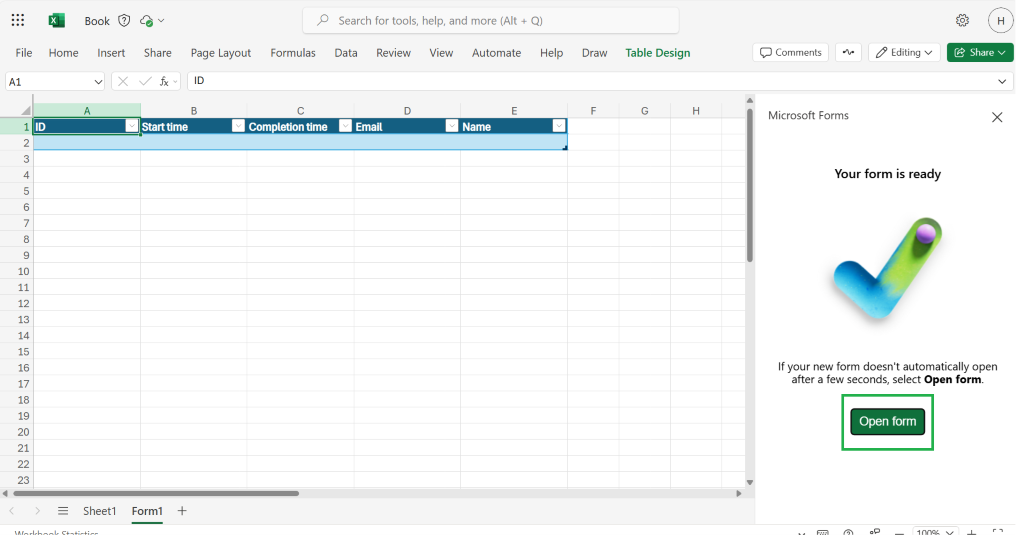
Task: Select row 23 header
Action: tap(16, 481)
